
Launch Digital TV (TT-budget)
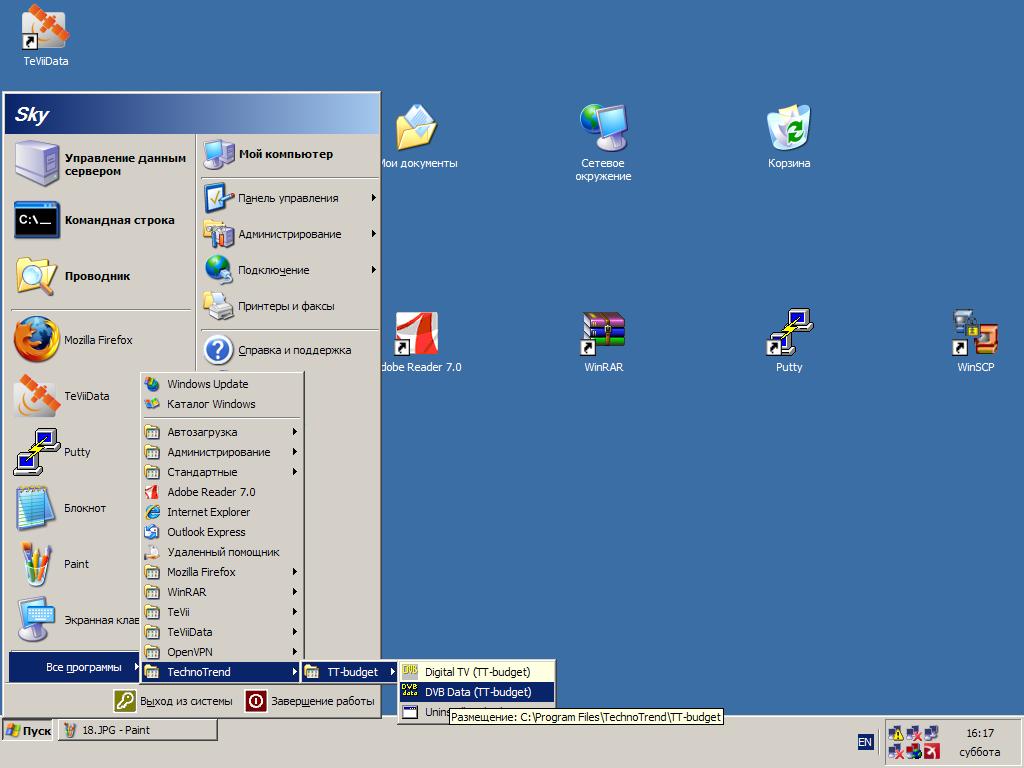[x=477, y=672]
